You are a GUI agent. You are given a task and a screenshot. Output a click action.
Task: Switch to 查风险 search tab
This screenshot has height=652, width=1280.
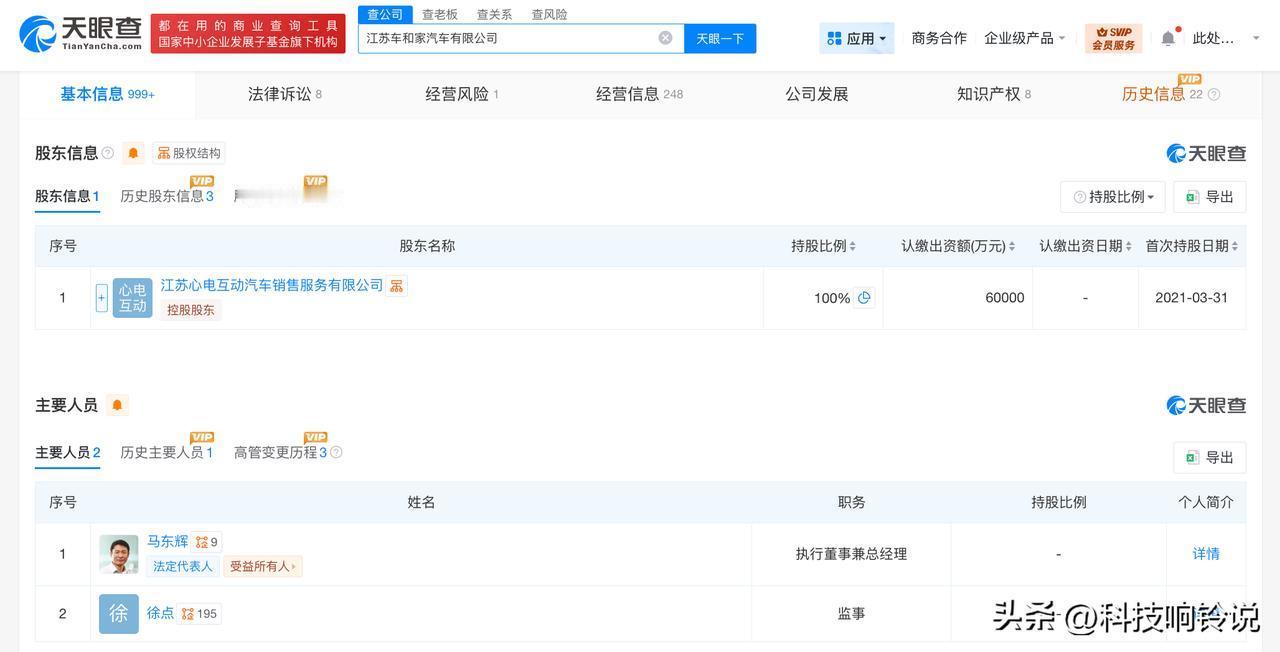549,14
